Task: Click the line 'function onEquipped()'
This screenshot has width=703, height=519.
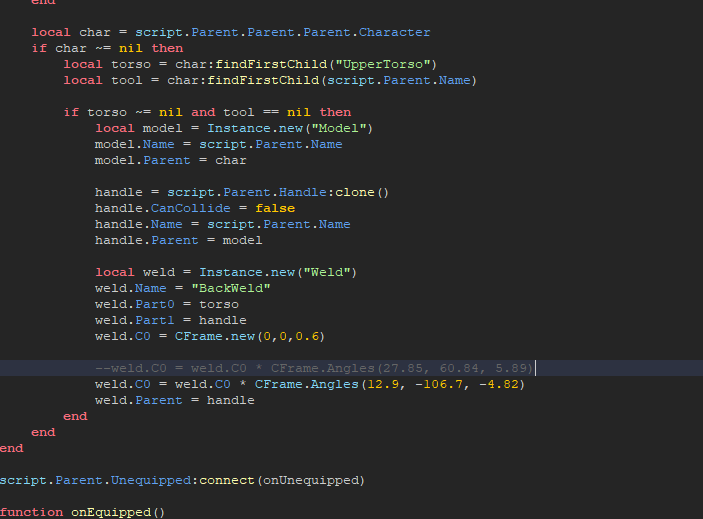Action: (x=82, y=512)
